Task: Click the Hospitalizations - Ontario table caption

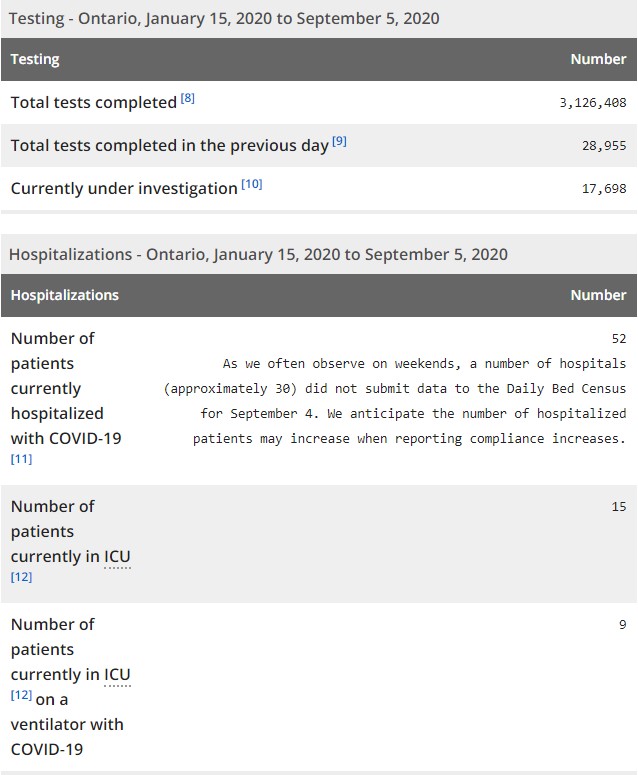Action: click(x=258, y=254)
